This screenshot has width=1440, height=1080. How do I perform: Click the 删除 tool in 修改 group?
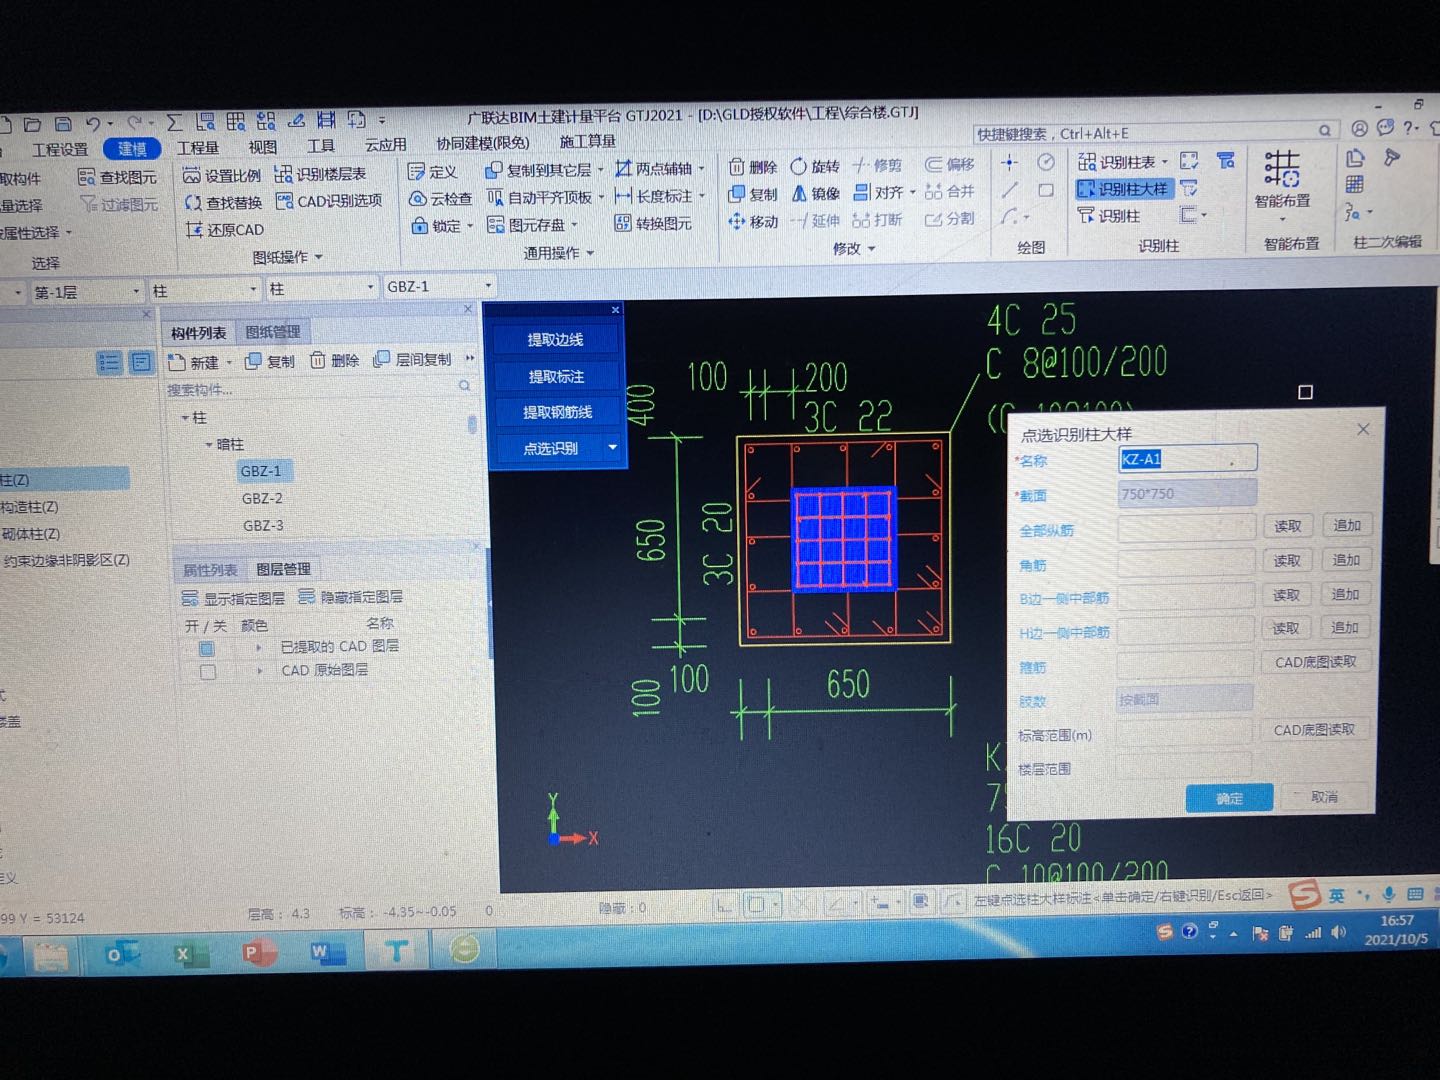pyautogui.click(x=753, y=167)
